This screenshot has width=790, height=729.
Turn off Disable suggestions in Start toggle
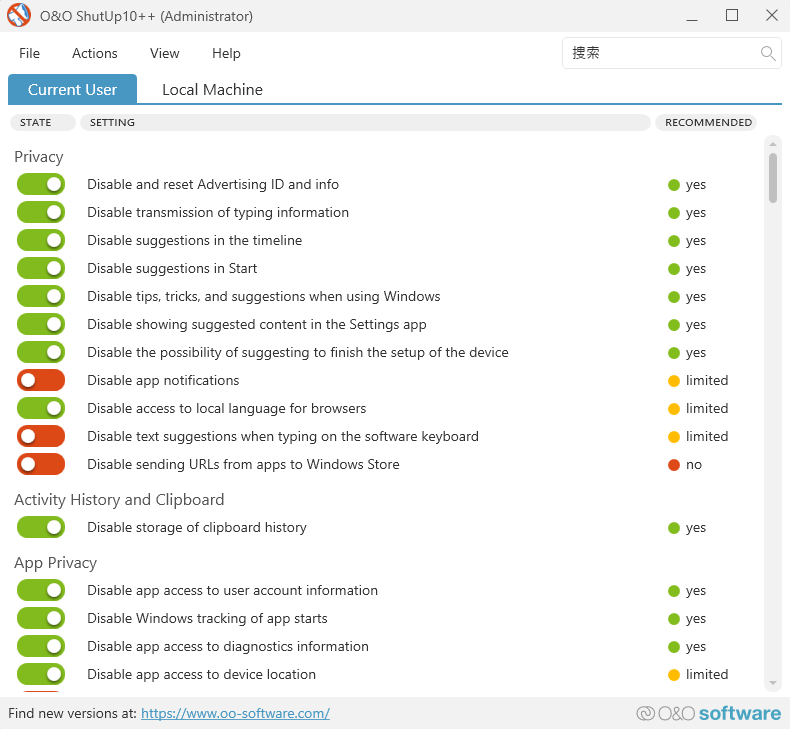pos(41,268)
